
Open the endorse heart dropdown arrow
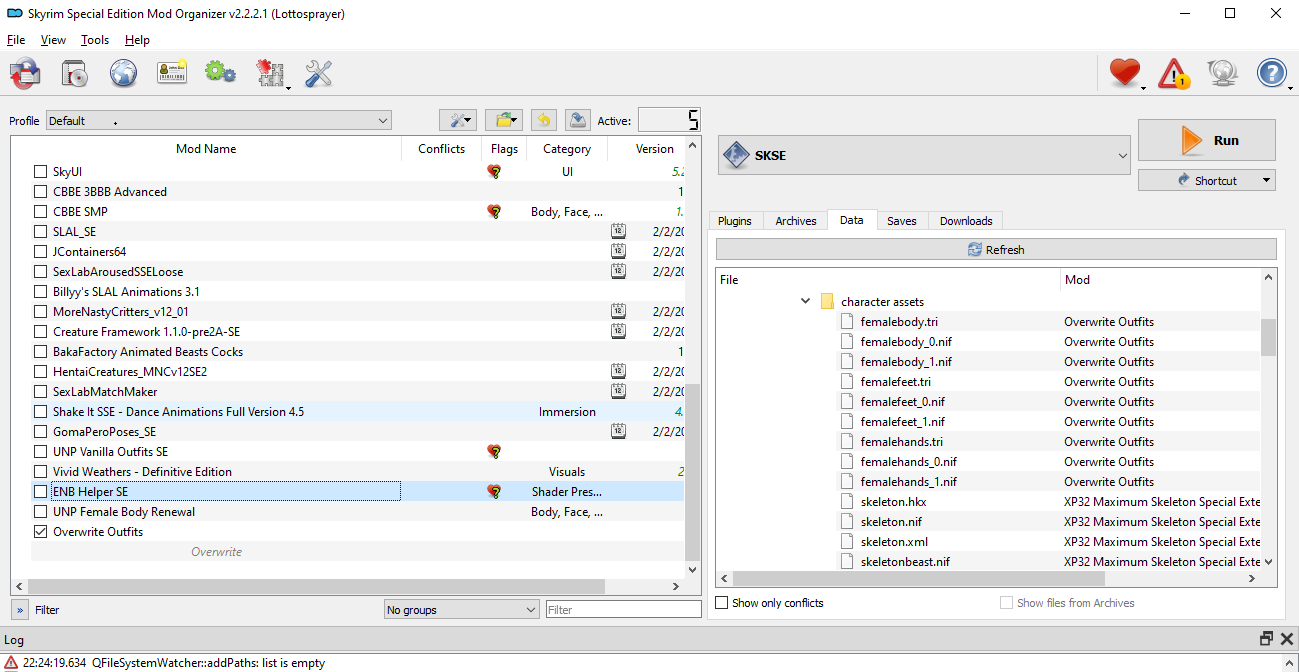tap(1144, 88)
